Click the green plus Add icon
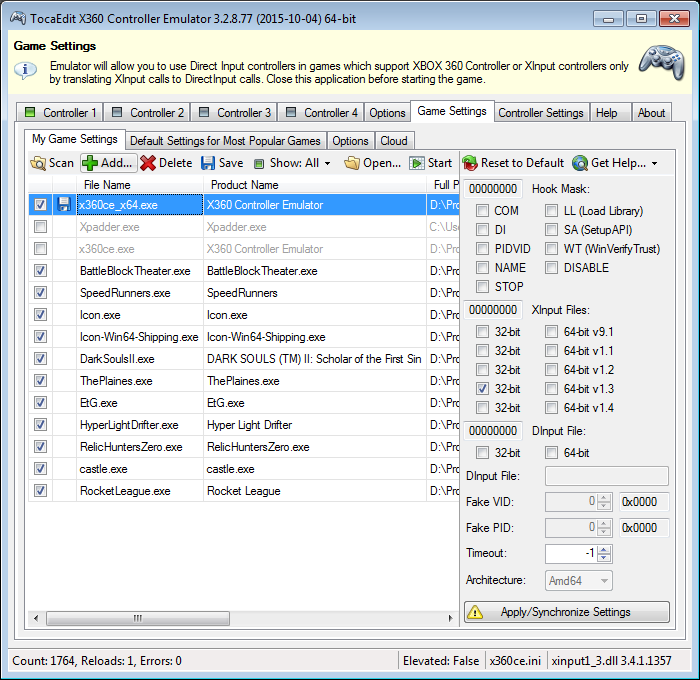This screenshot has height=680, width=700. [90, 163]
